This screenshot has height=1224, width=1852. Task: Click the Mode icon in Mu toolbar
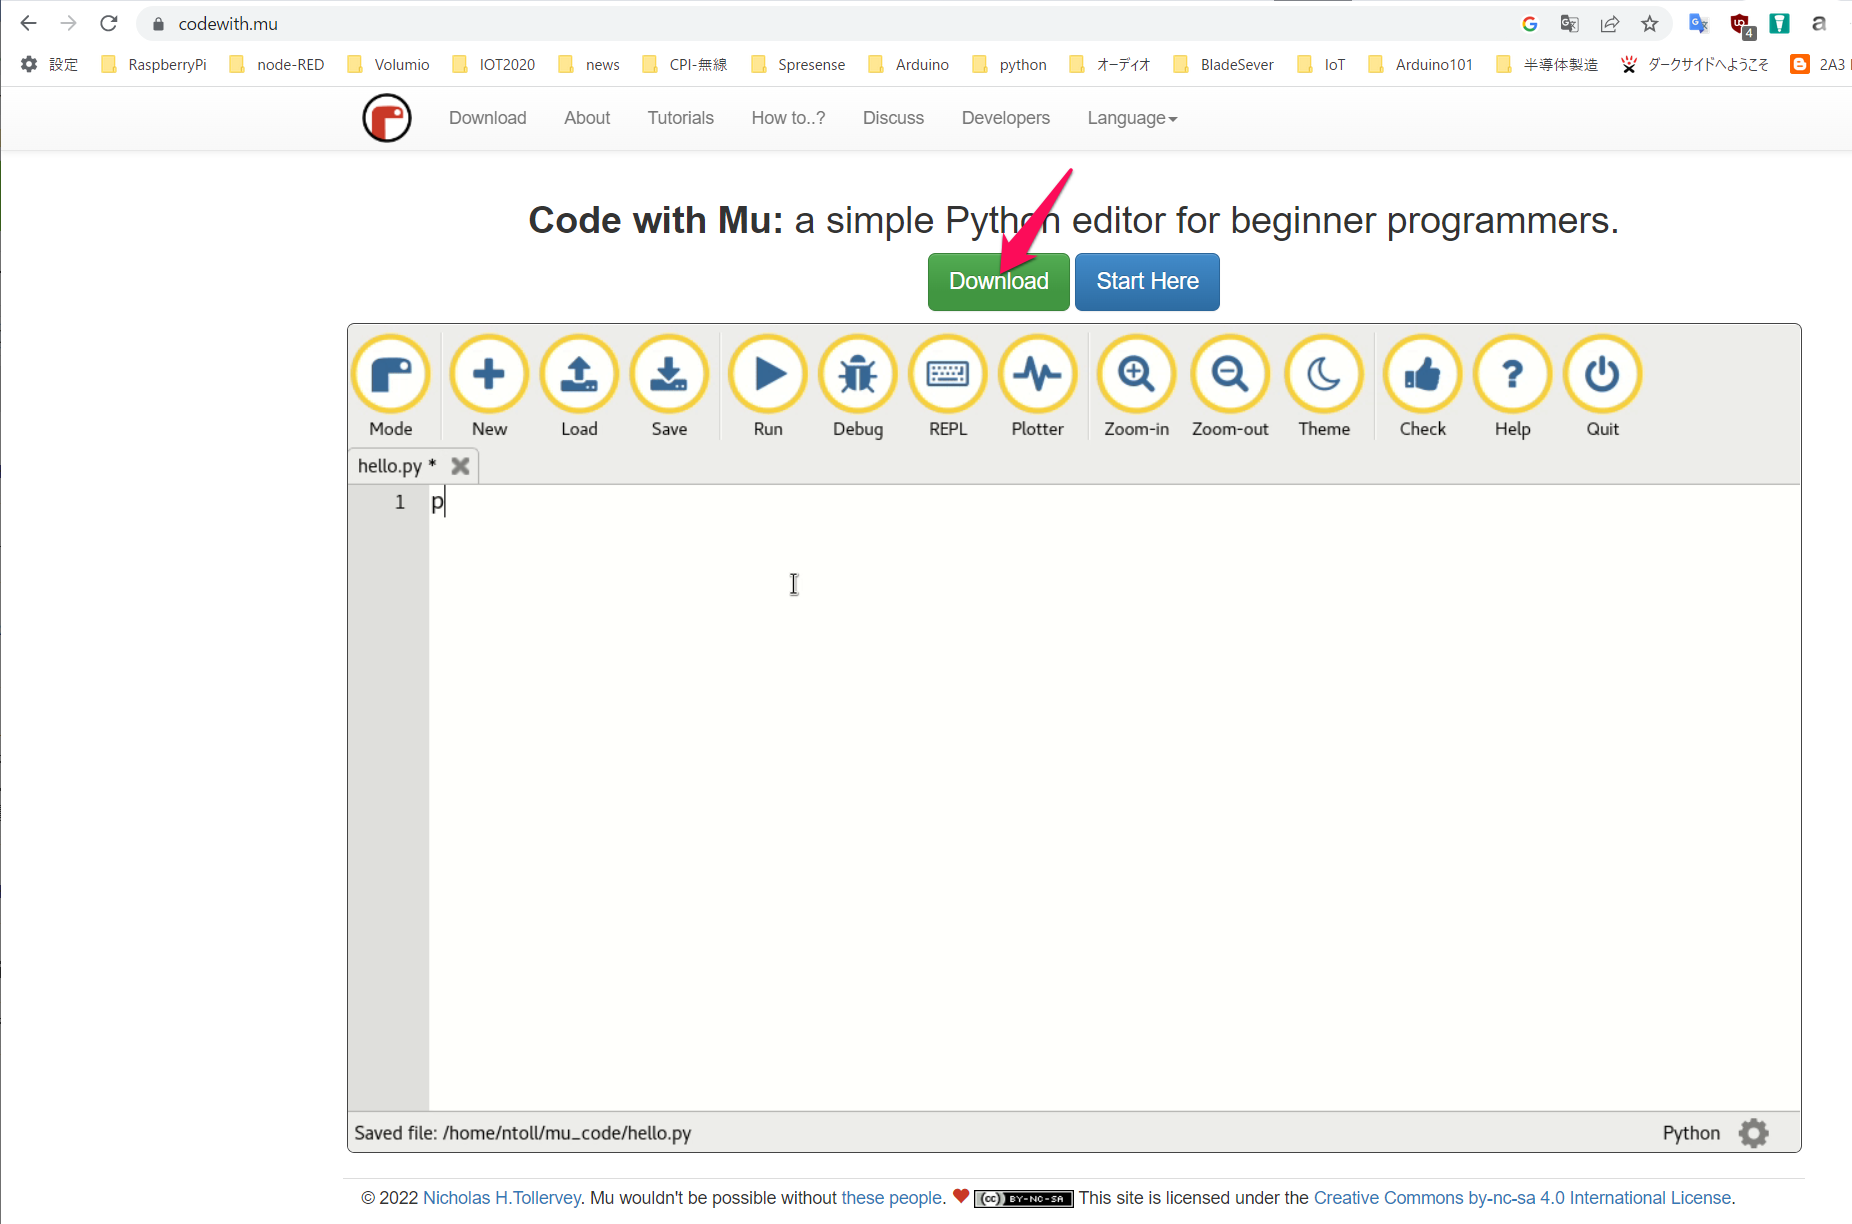[x=391, y=375]
